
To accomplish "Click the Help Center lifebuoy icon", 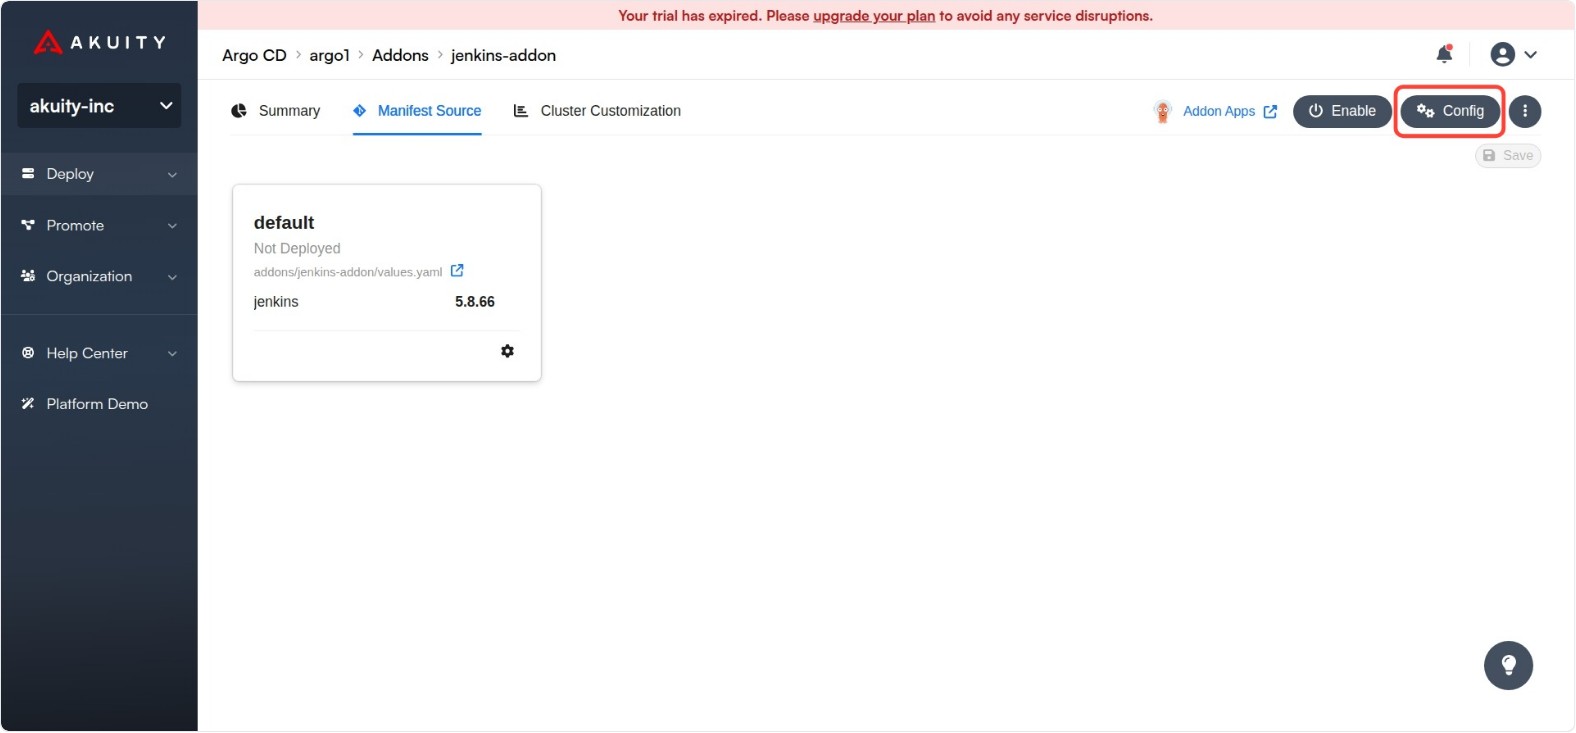I will pos(28,353).
